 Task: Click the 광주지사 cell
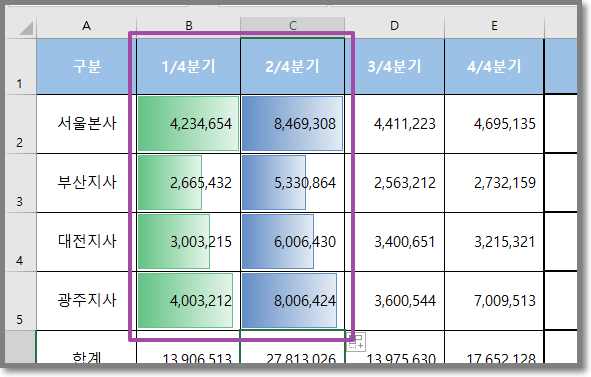(86, 301)
